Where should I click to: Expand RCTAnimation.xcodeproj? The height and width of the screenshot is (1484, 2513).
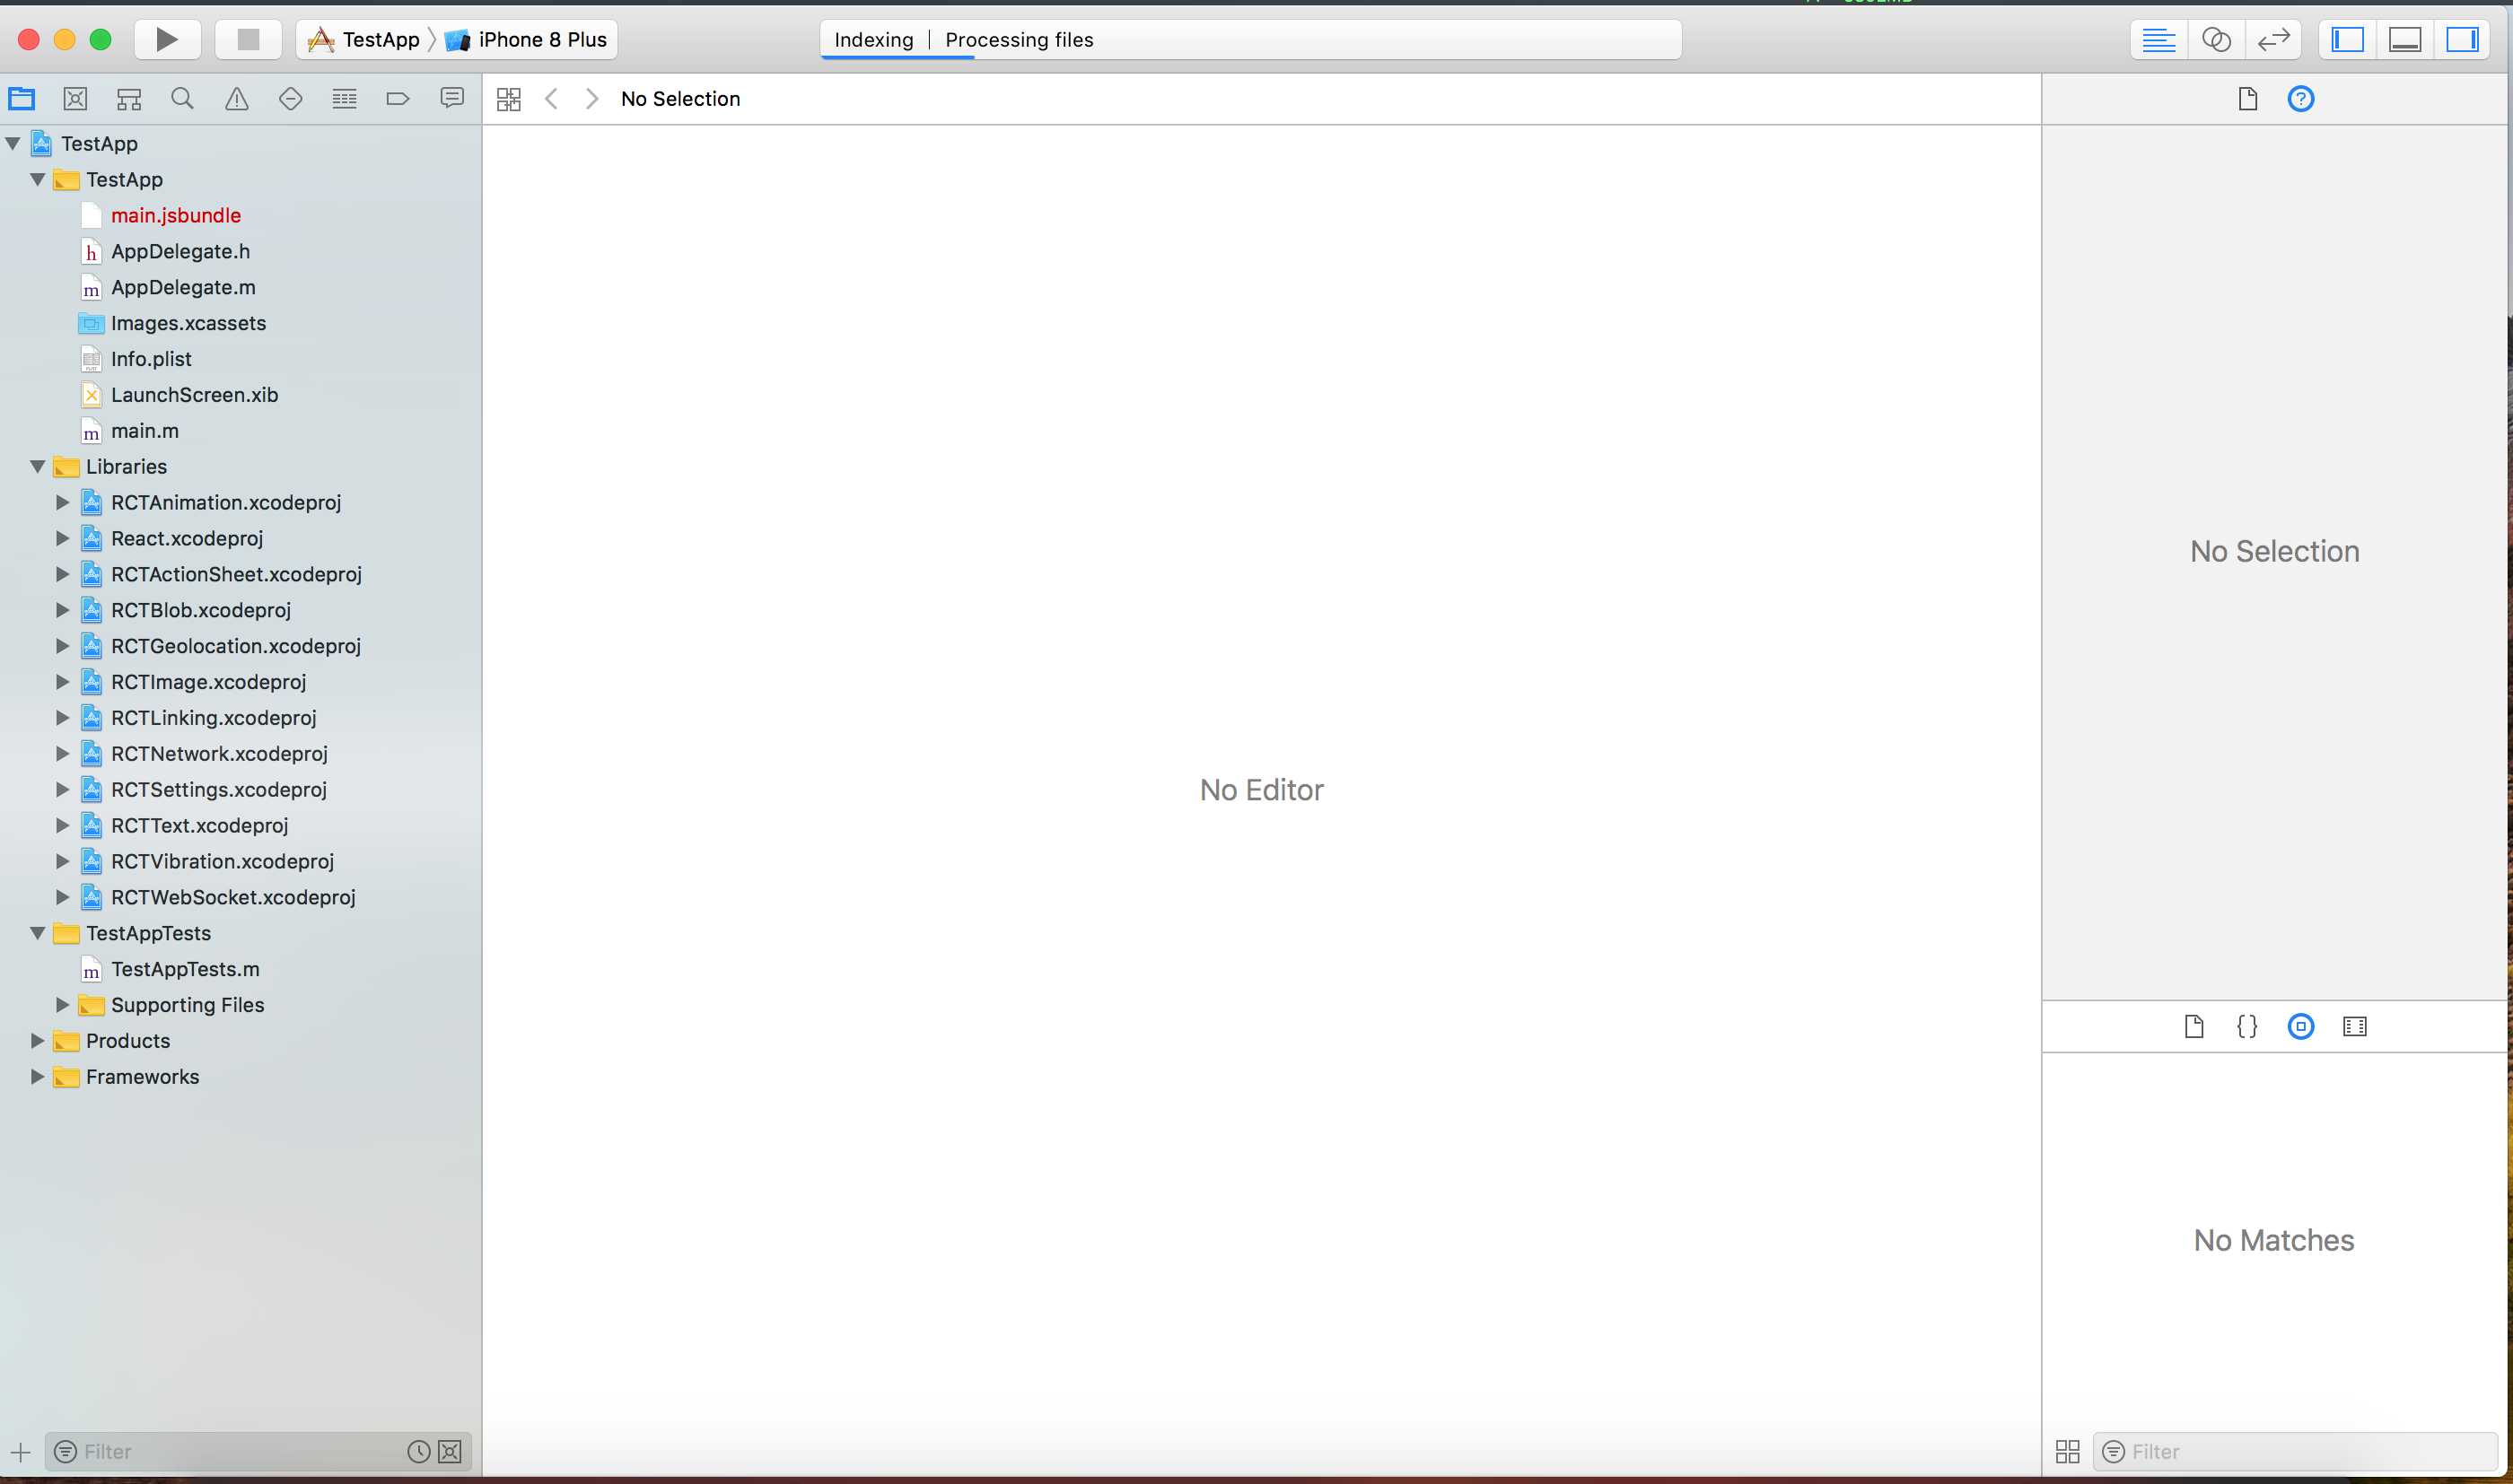click(x=62, y=502)
